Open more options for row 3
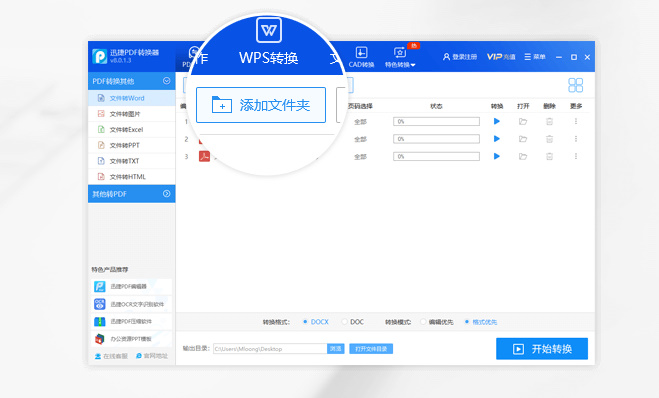 [576, 156]
